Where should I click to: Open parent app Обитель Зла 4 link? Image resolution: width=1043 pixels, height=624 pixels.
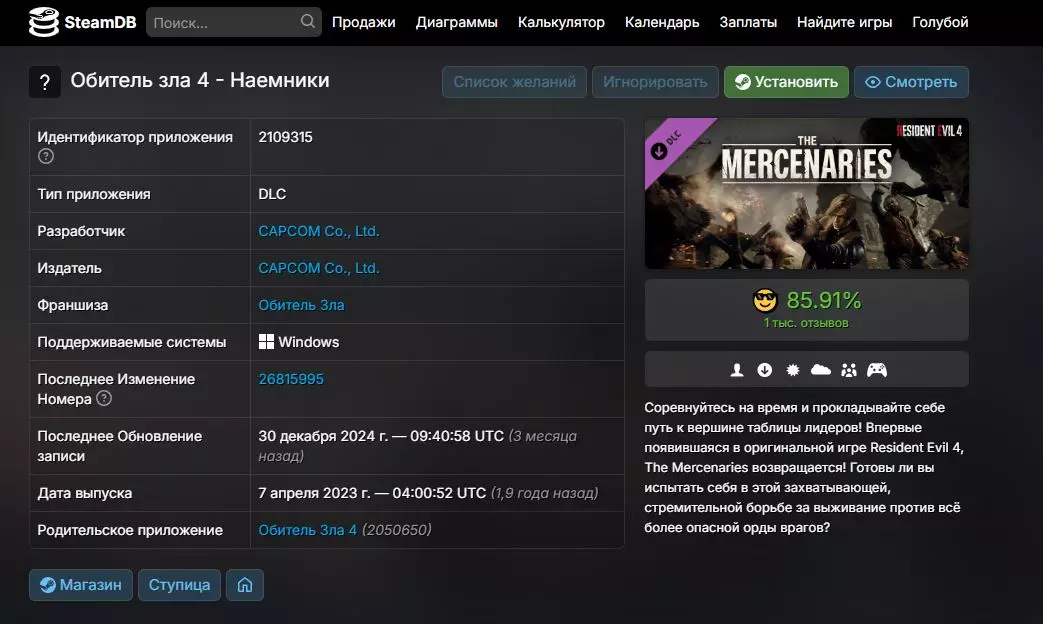(x=307, y=530)
